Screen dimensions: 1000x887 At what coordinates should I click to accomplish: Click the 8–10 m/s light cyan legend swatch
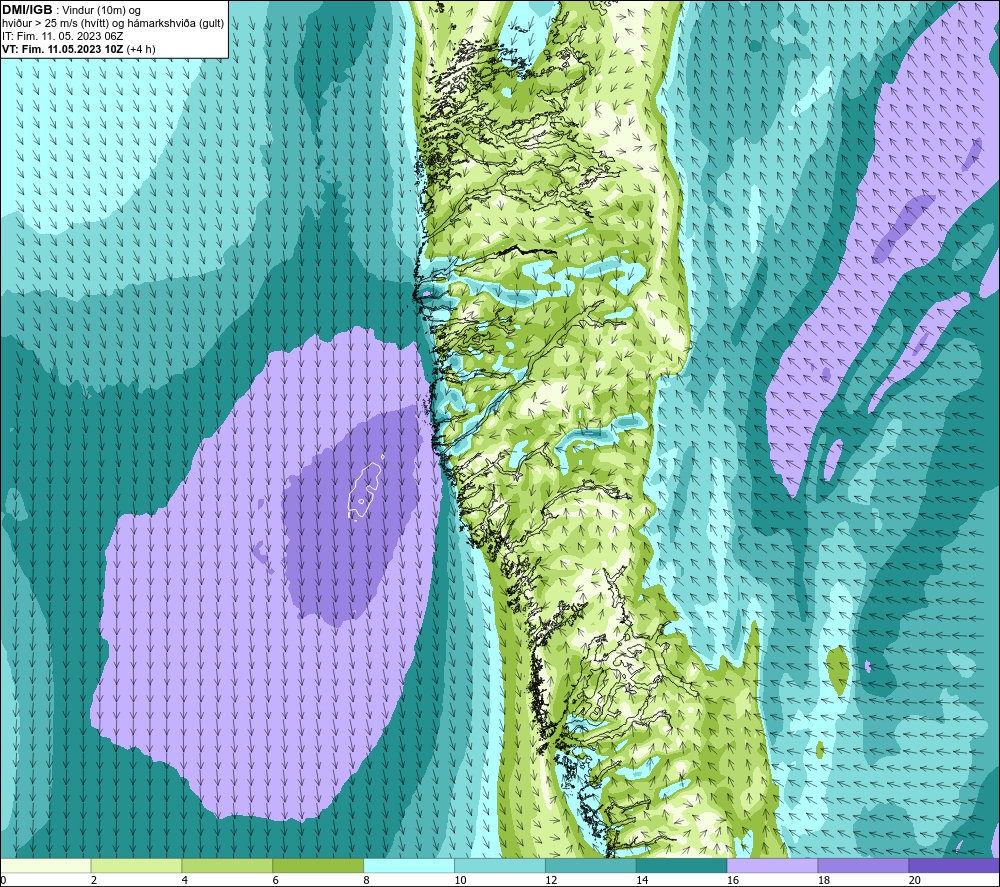coord(409,865)
